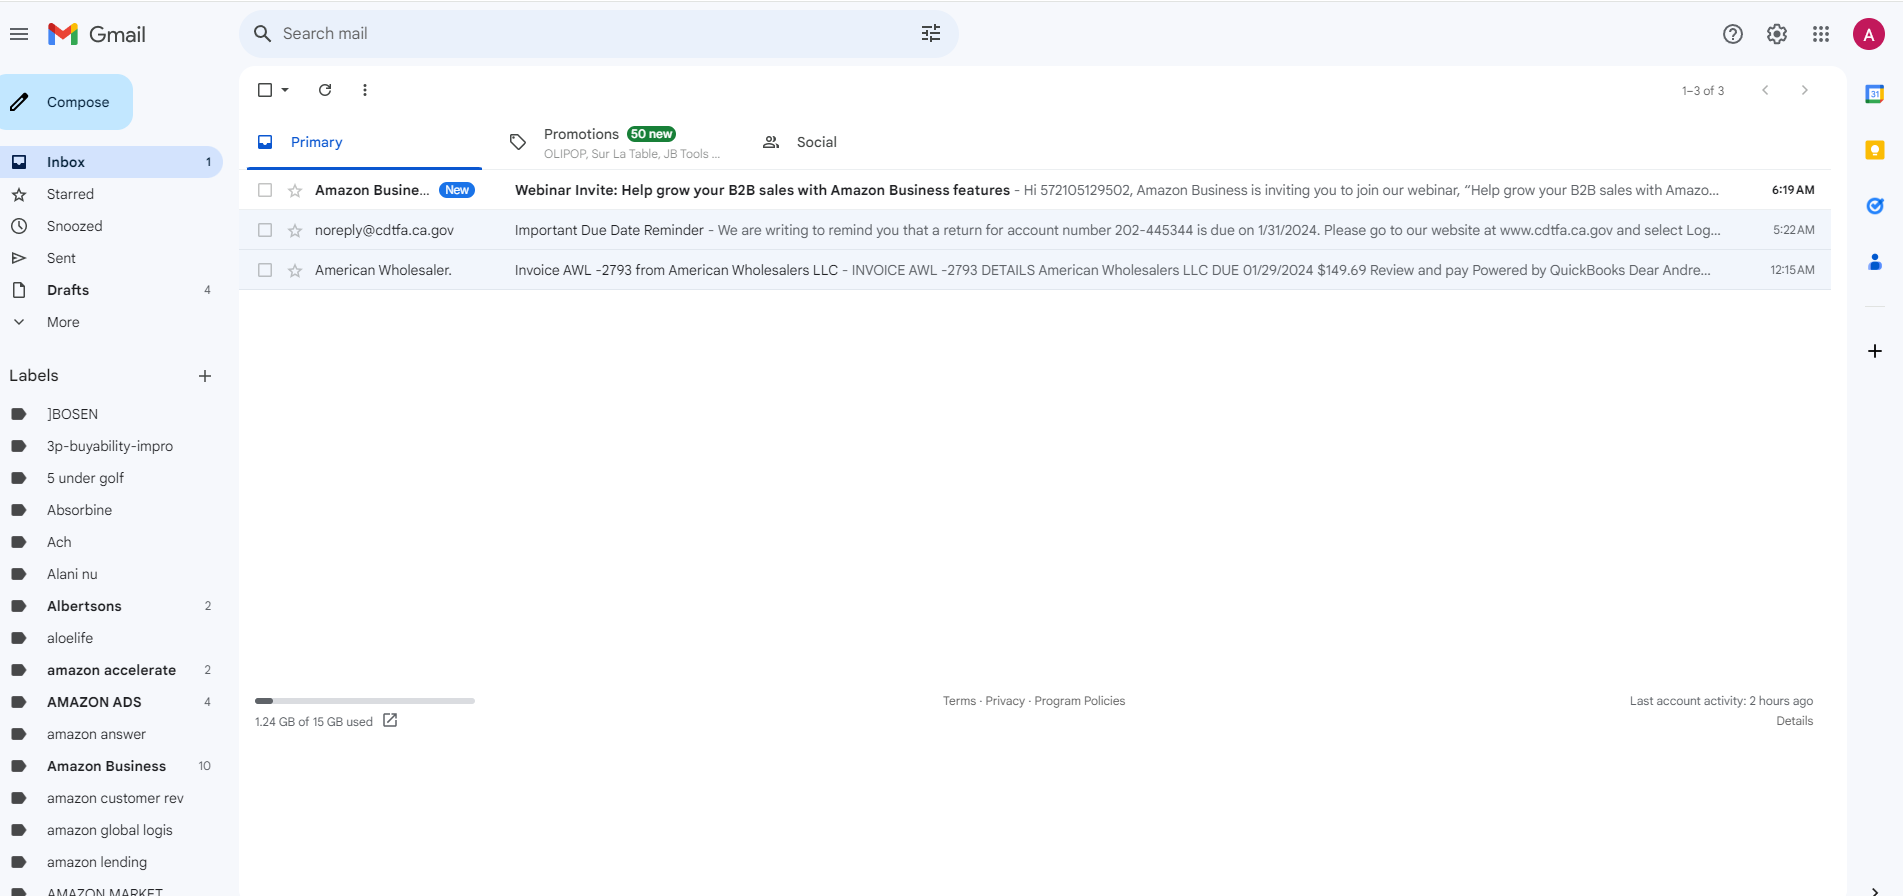Screen dimensions: 1903x896
Task: Open the Google Keep side panel icon
Action: pyautogui.click(x=1875, y=150)
